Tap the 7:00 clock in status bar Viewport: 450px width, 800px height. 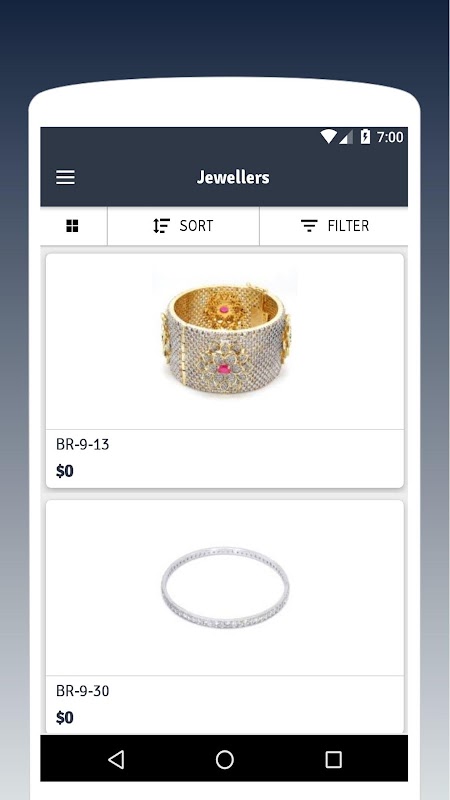(390, 137)
